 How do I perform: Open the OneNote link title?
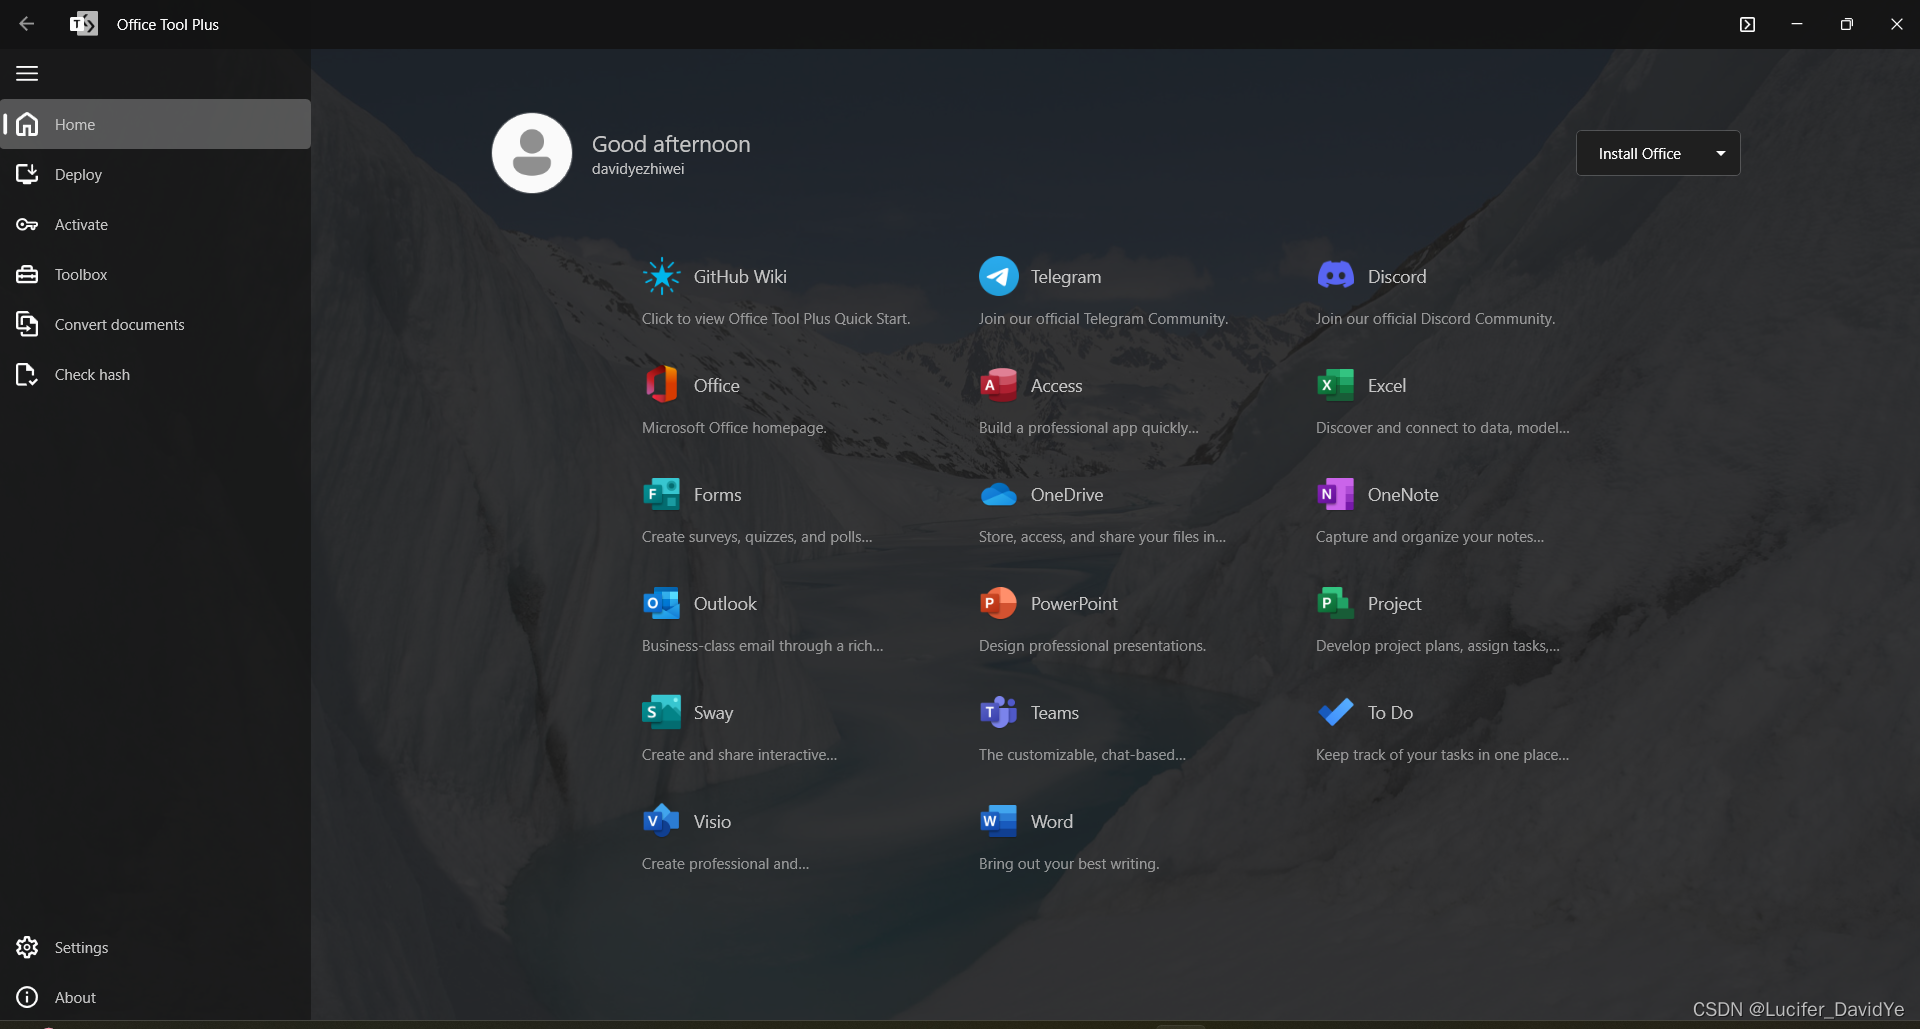[1403, 494]
